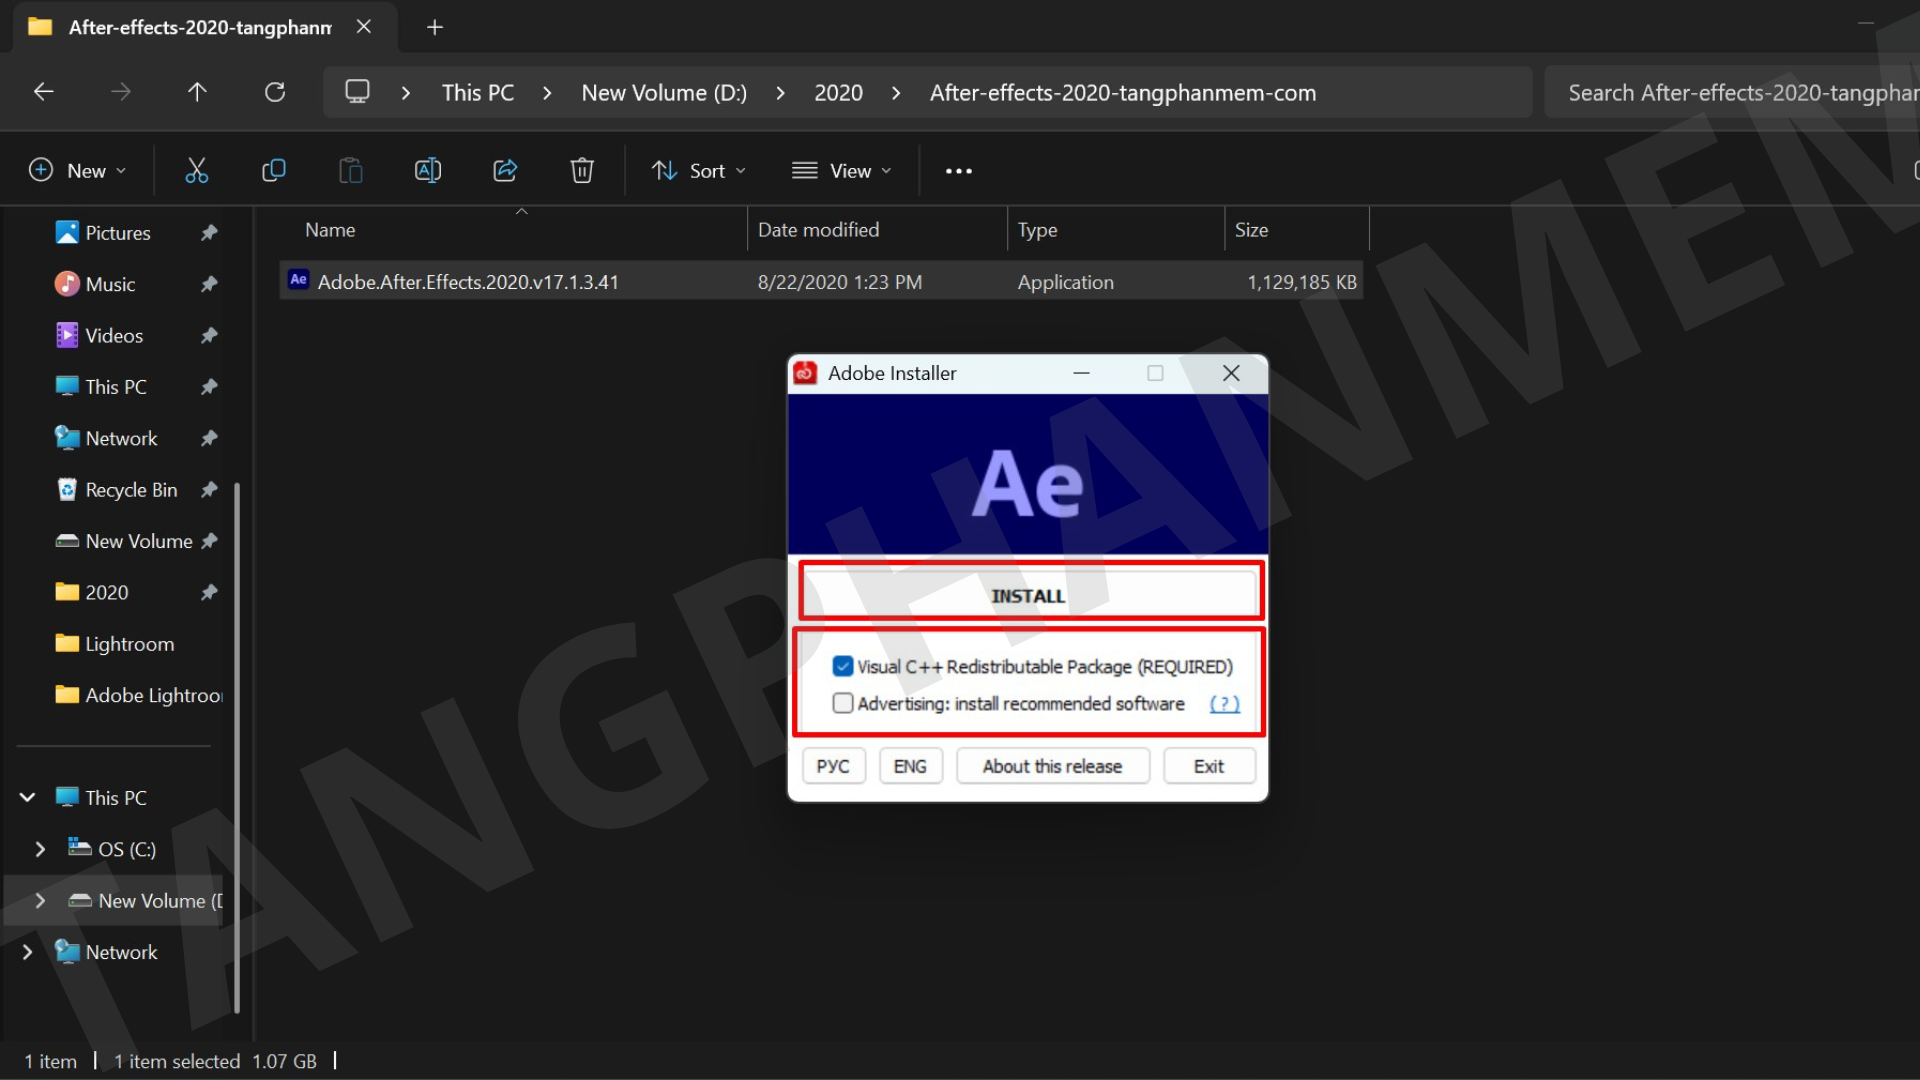Open pinned New Volume shortcut

coord(138,541)
